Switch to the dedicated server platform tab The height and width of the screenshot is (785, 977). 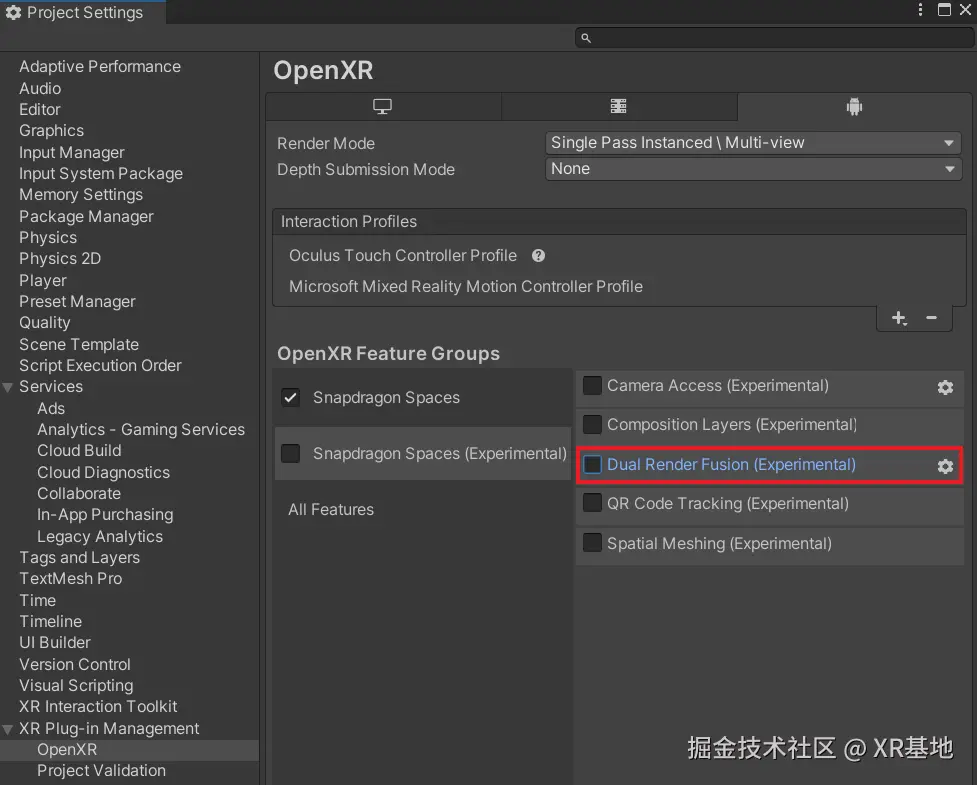pos(618,107)
